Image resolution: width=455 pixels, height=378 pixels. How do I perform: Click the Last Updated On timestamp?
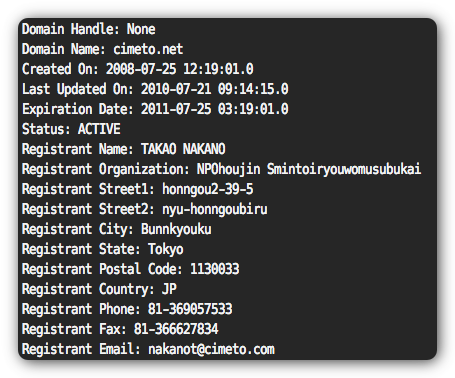pyautogui.click(x=214, y=89)
